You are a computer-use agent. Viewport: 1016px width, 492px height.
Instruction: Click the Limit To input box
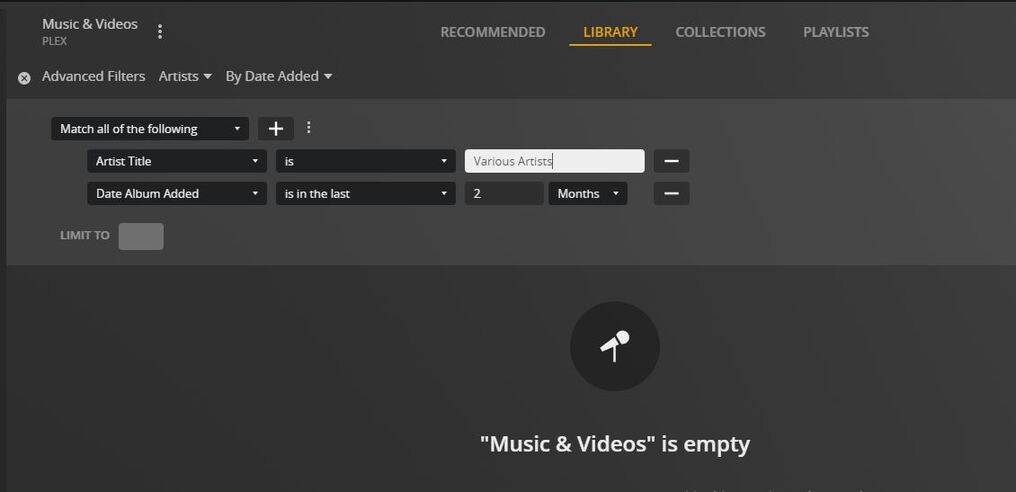coord(141,236)
